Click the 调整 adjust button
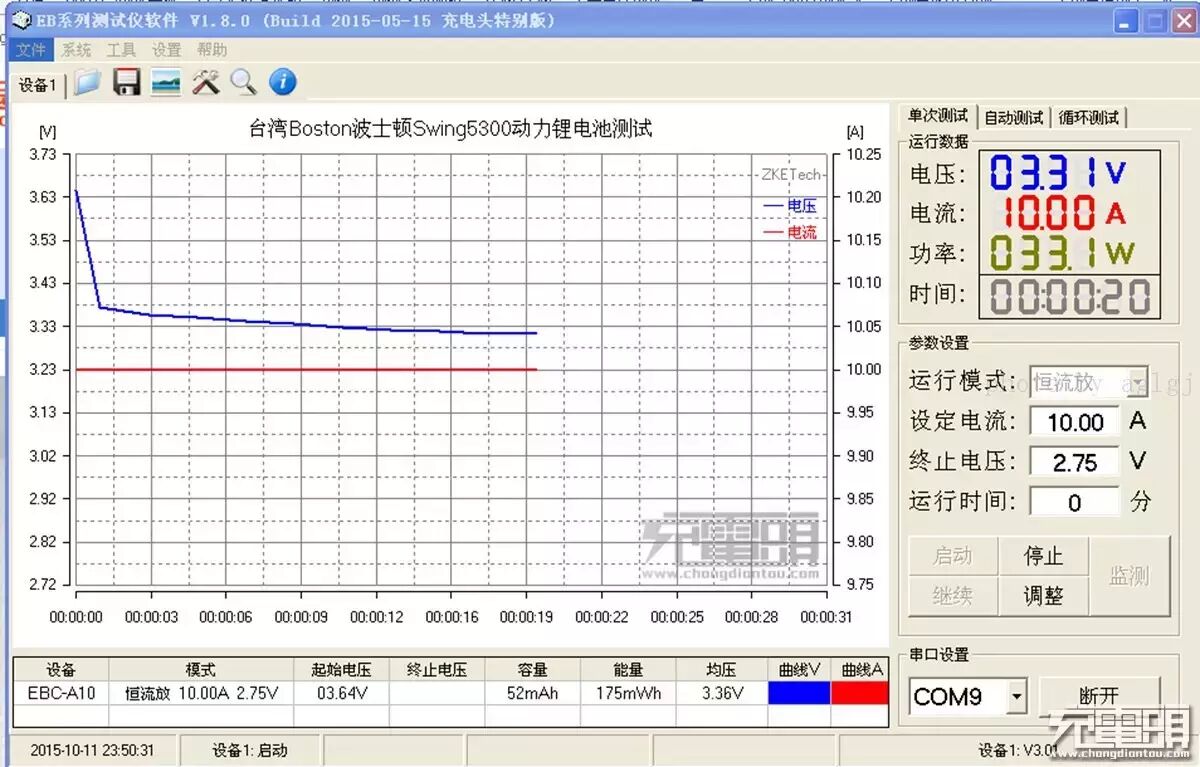This screenshot has width=1200, height=767. (x=1043, y=595)
